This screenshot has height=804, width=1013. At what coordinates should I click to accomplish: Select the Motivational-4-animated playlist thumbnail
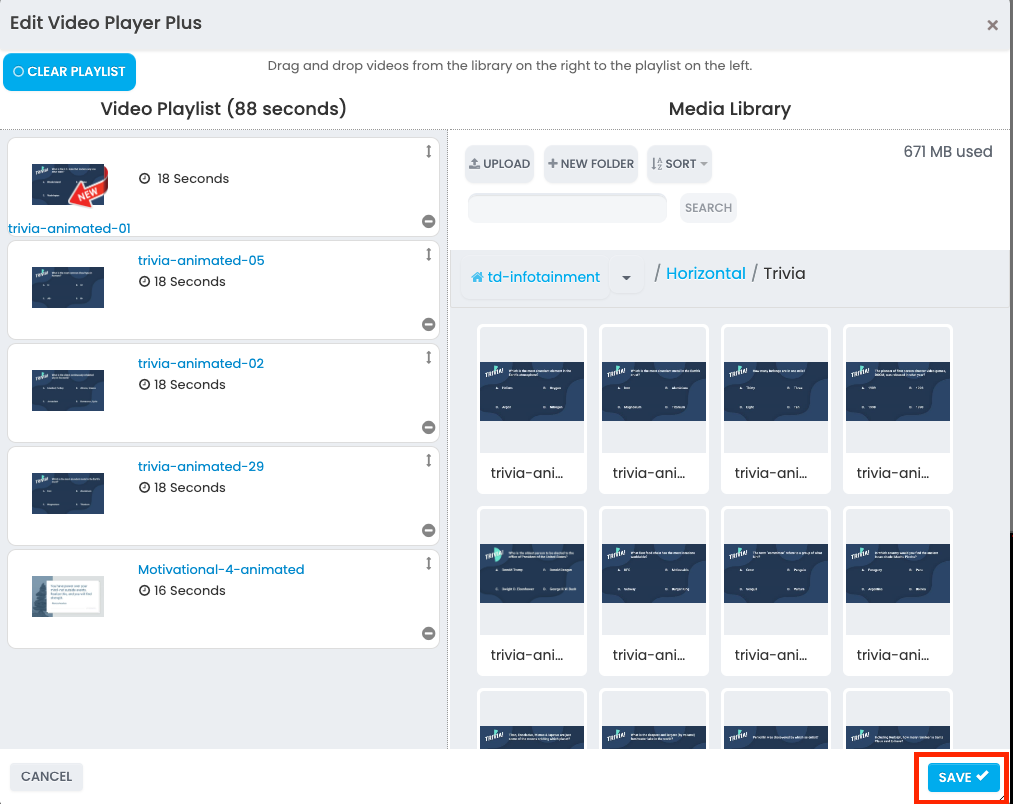click(x=68, y=597)
